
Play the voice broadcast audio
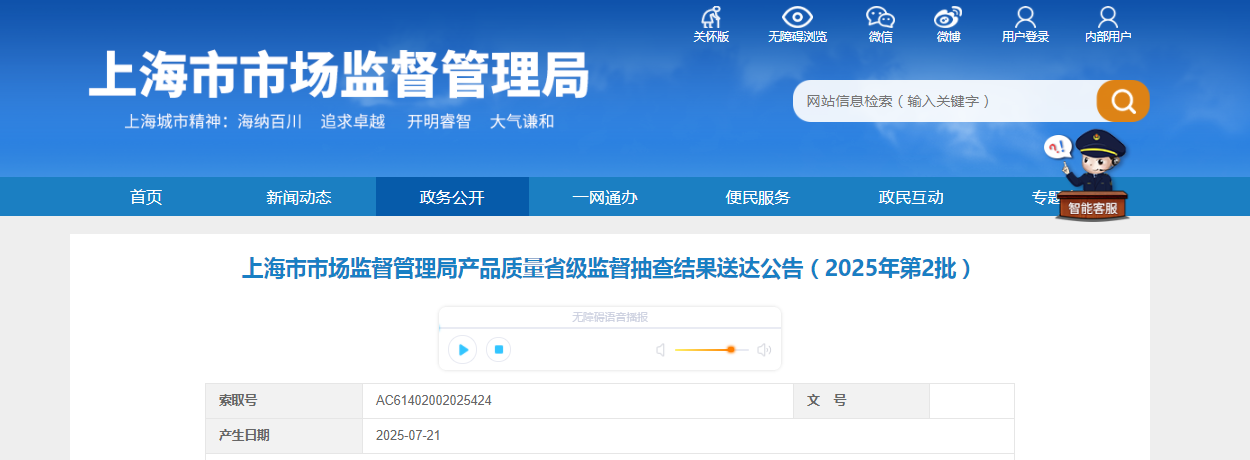point(463,349)
